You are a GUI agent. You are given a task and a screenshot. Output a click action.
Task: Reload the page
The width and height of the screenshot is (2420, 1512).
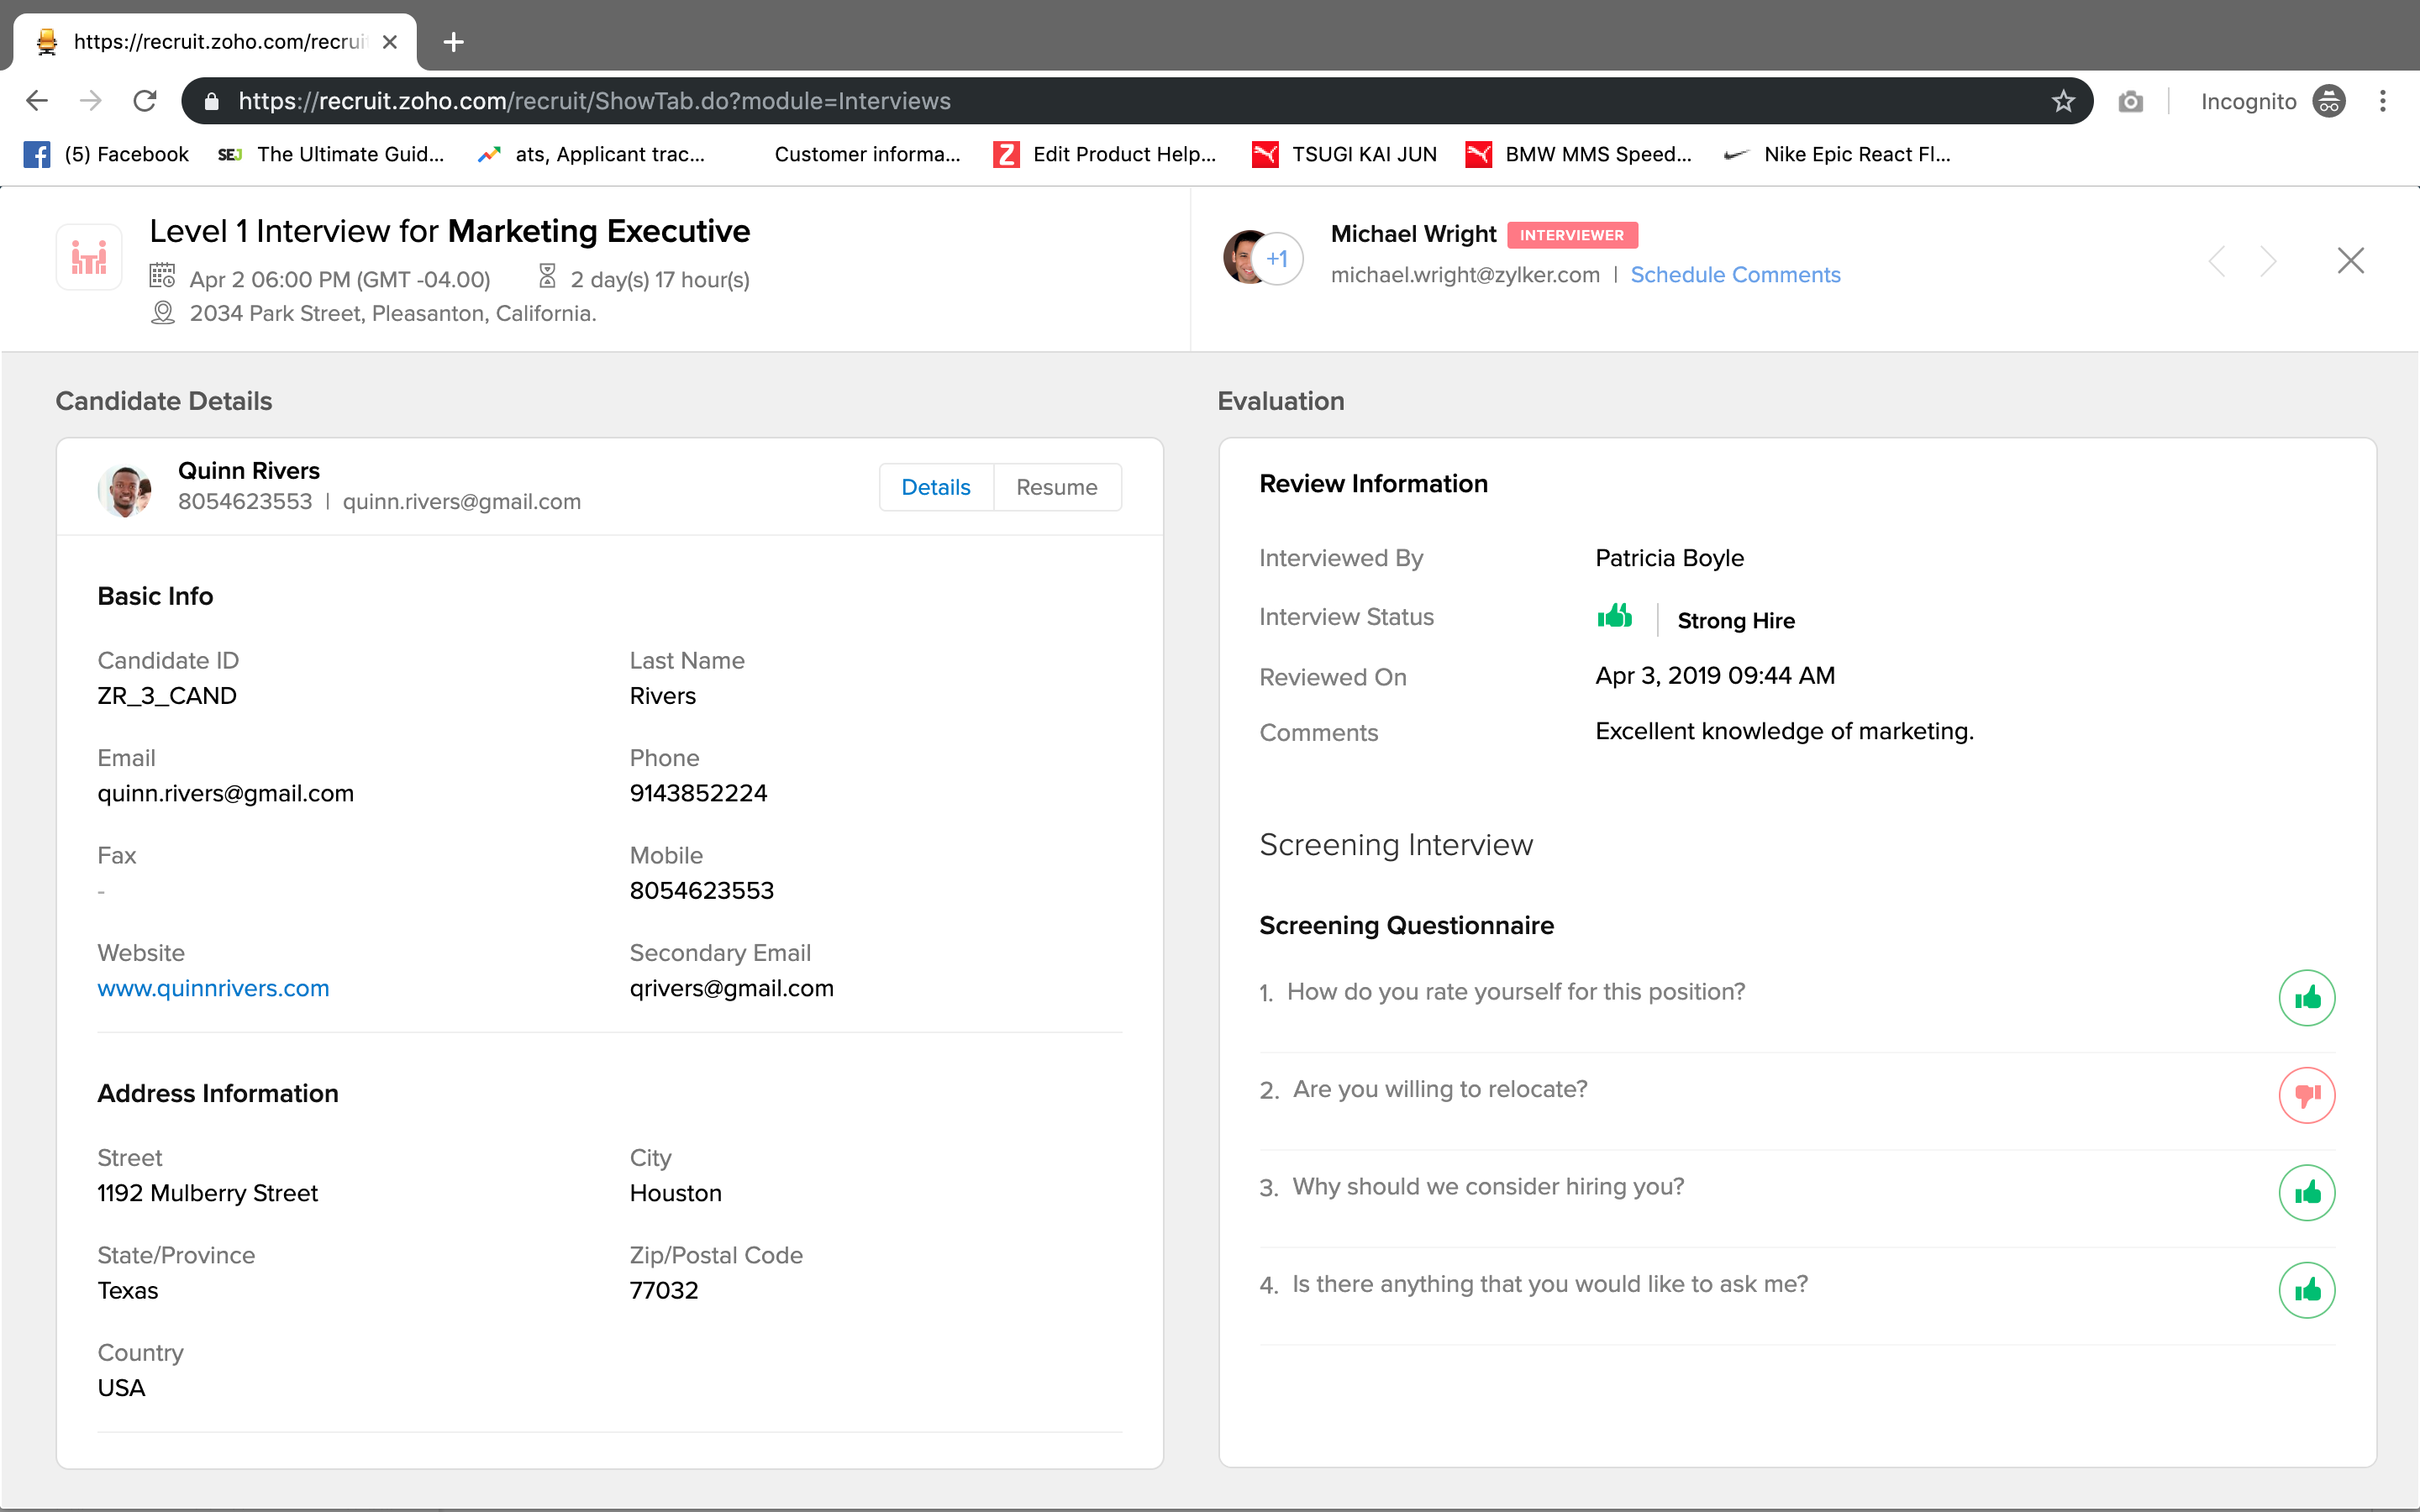point(145,101)
